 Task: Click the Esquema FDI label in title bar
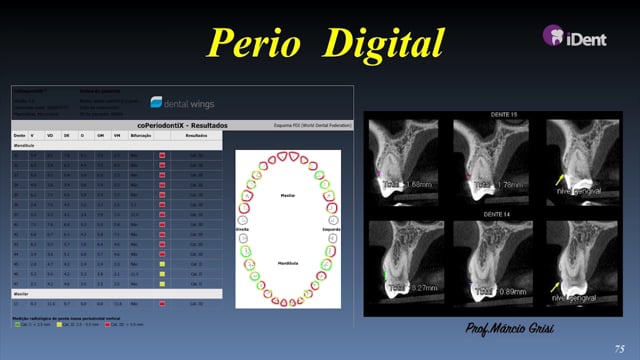pyautogui.click(x=313, y=125)
